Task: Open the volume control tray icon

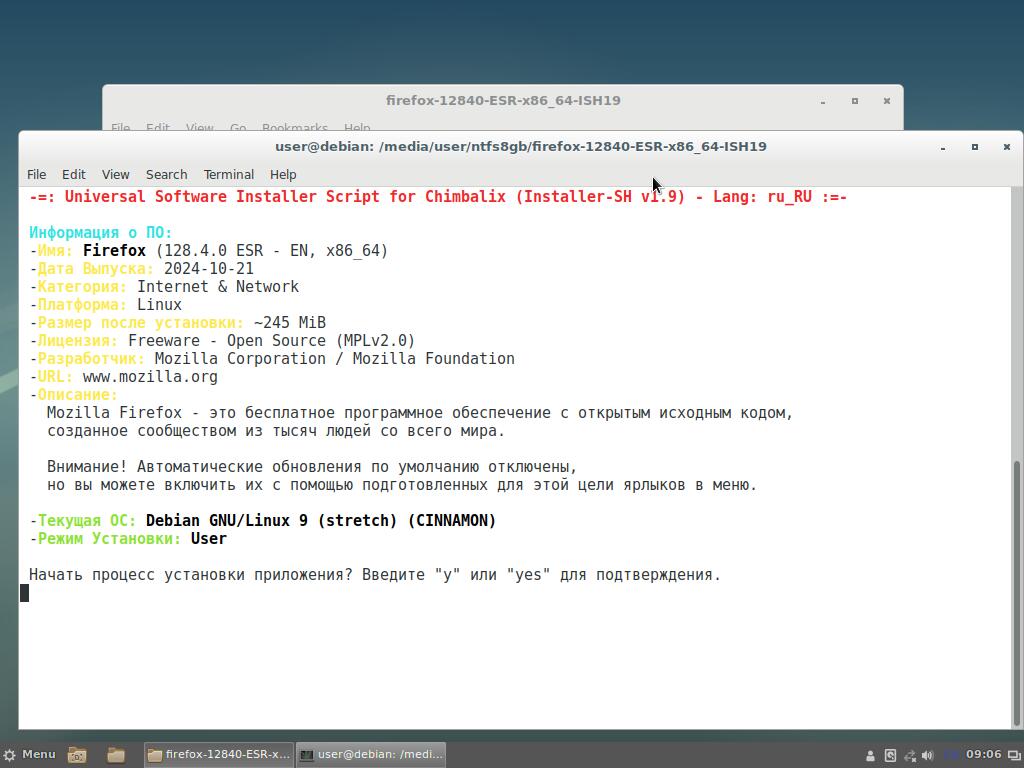Action: click(x=927, y=756)
